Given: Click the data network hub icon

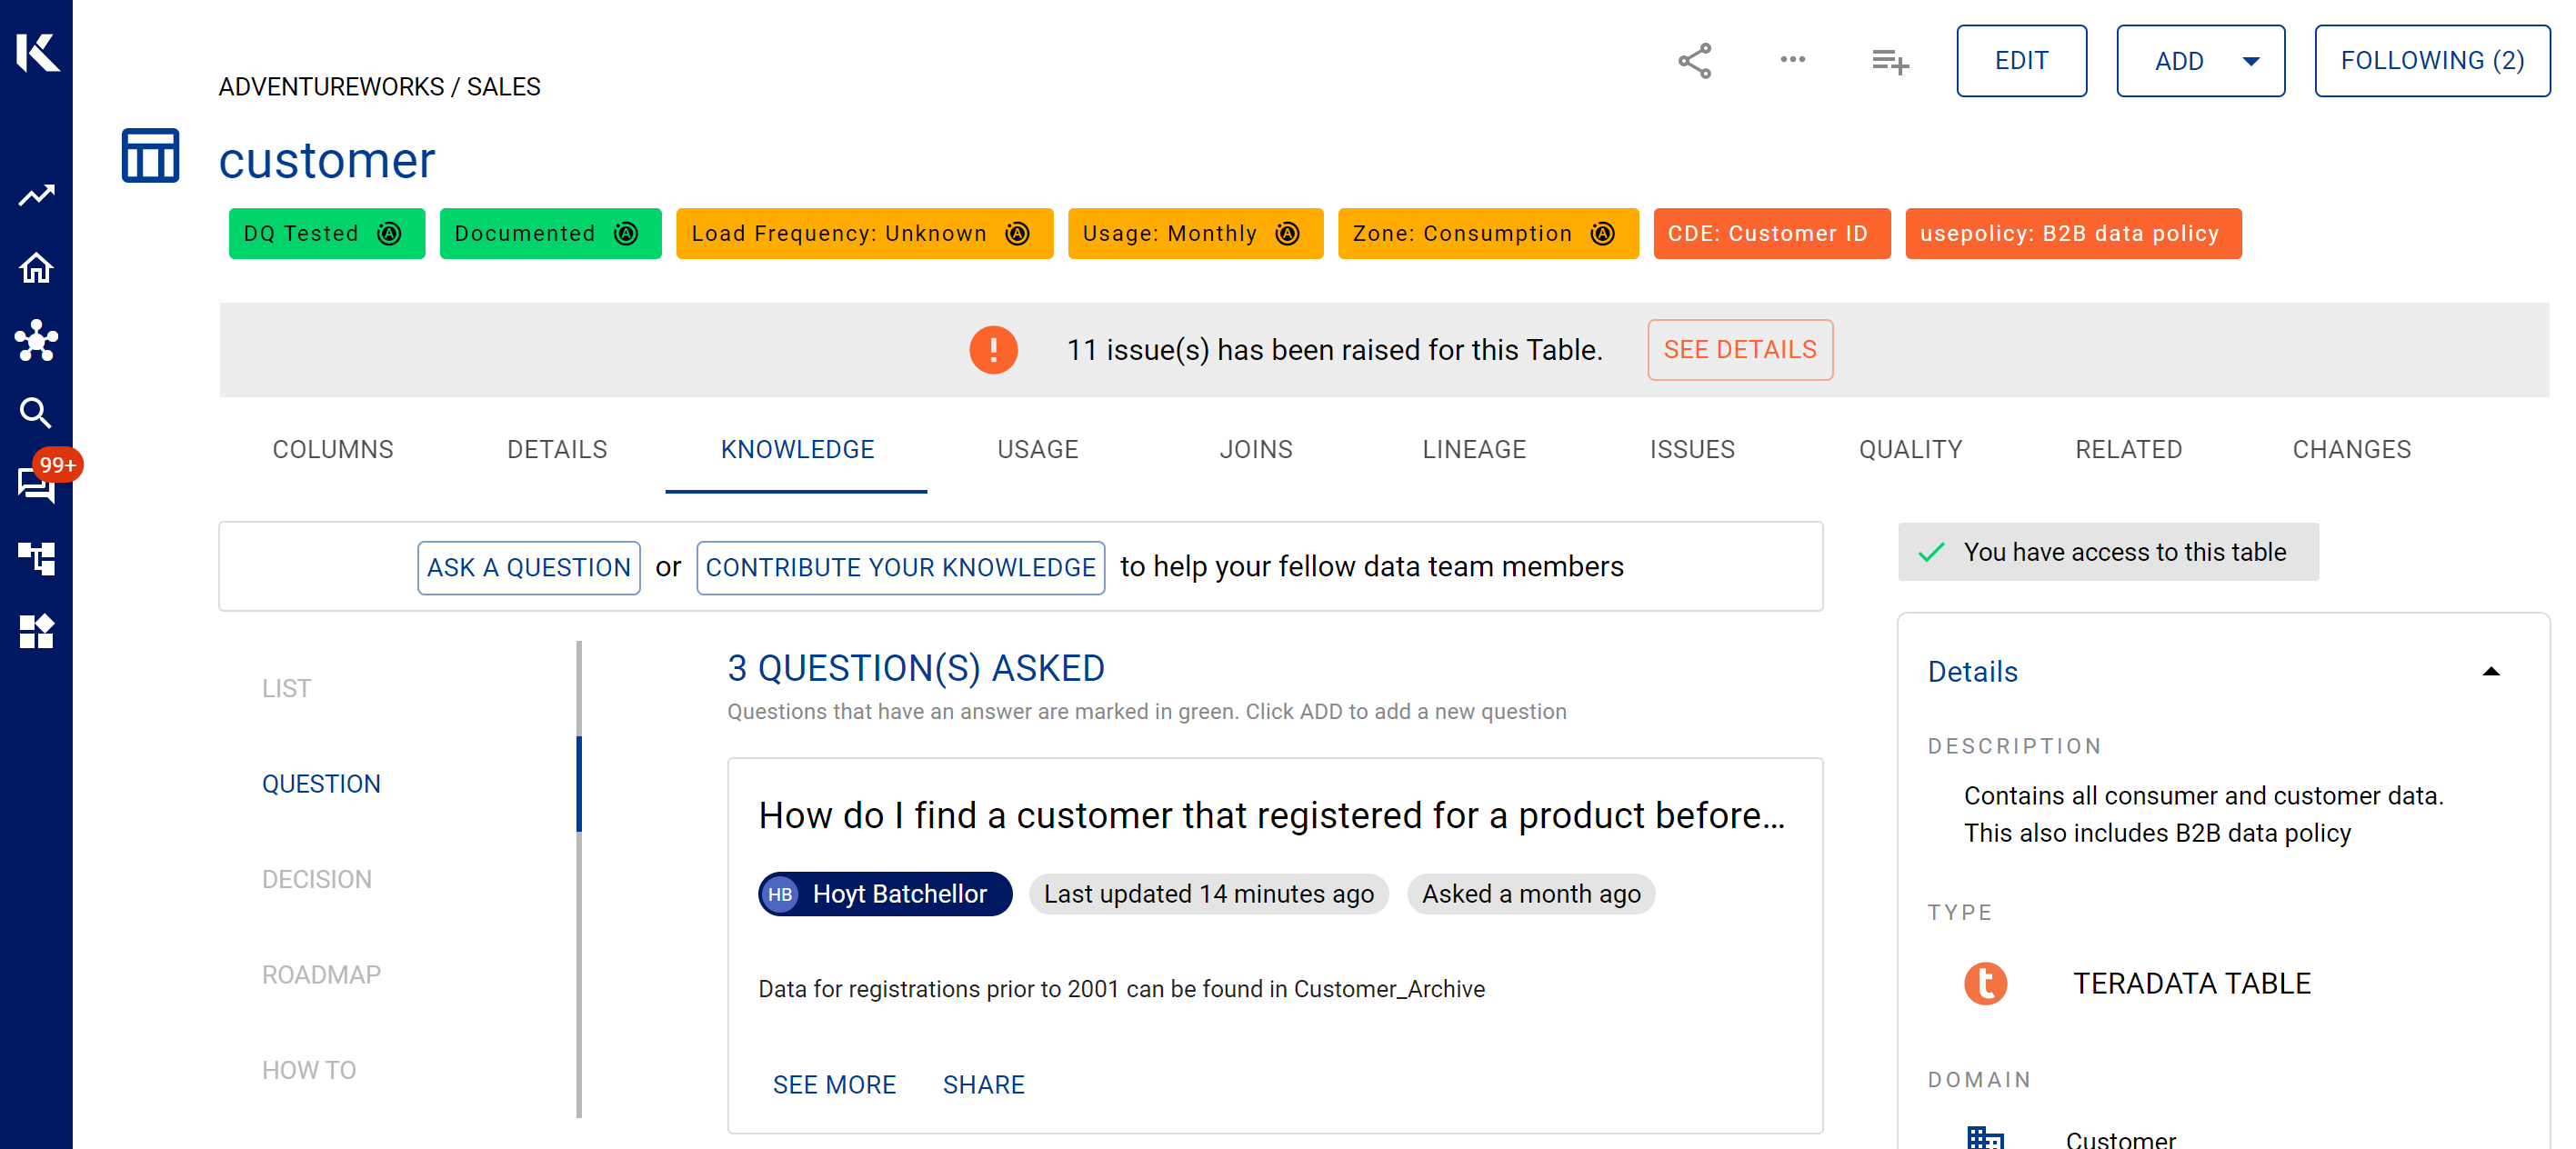Looking at the screenshot, I should pyautogui.click(x=36, y=340).
